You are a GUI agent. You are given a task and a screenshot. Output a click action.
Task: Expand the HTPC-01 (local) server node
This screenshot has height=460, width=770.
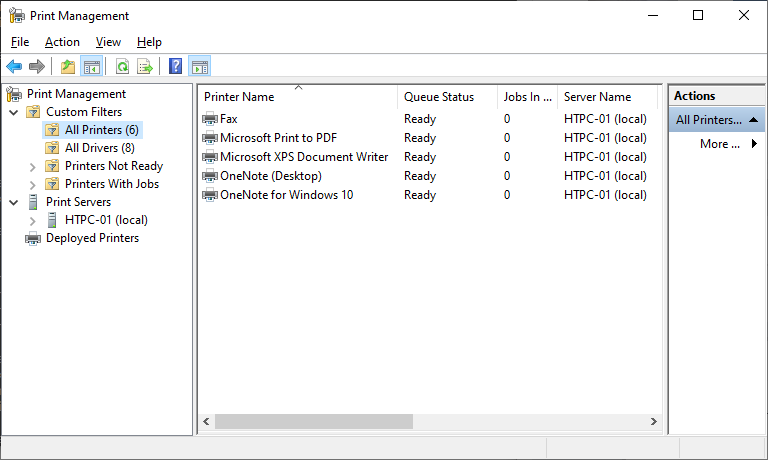pyautogui.click(x=32, y=221)
